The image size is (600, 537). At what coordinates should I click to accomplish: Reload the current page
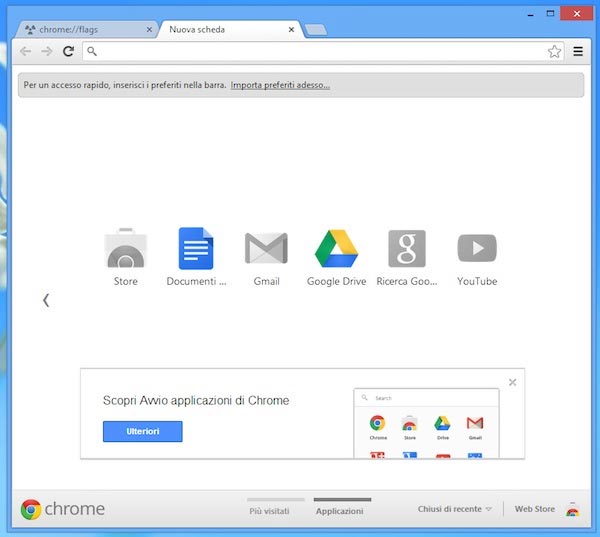pos(68,51)
